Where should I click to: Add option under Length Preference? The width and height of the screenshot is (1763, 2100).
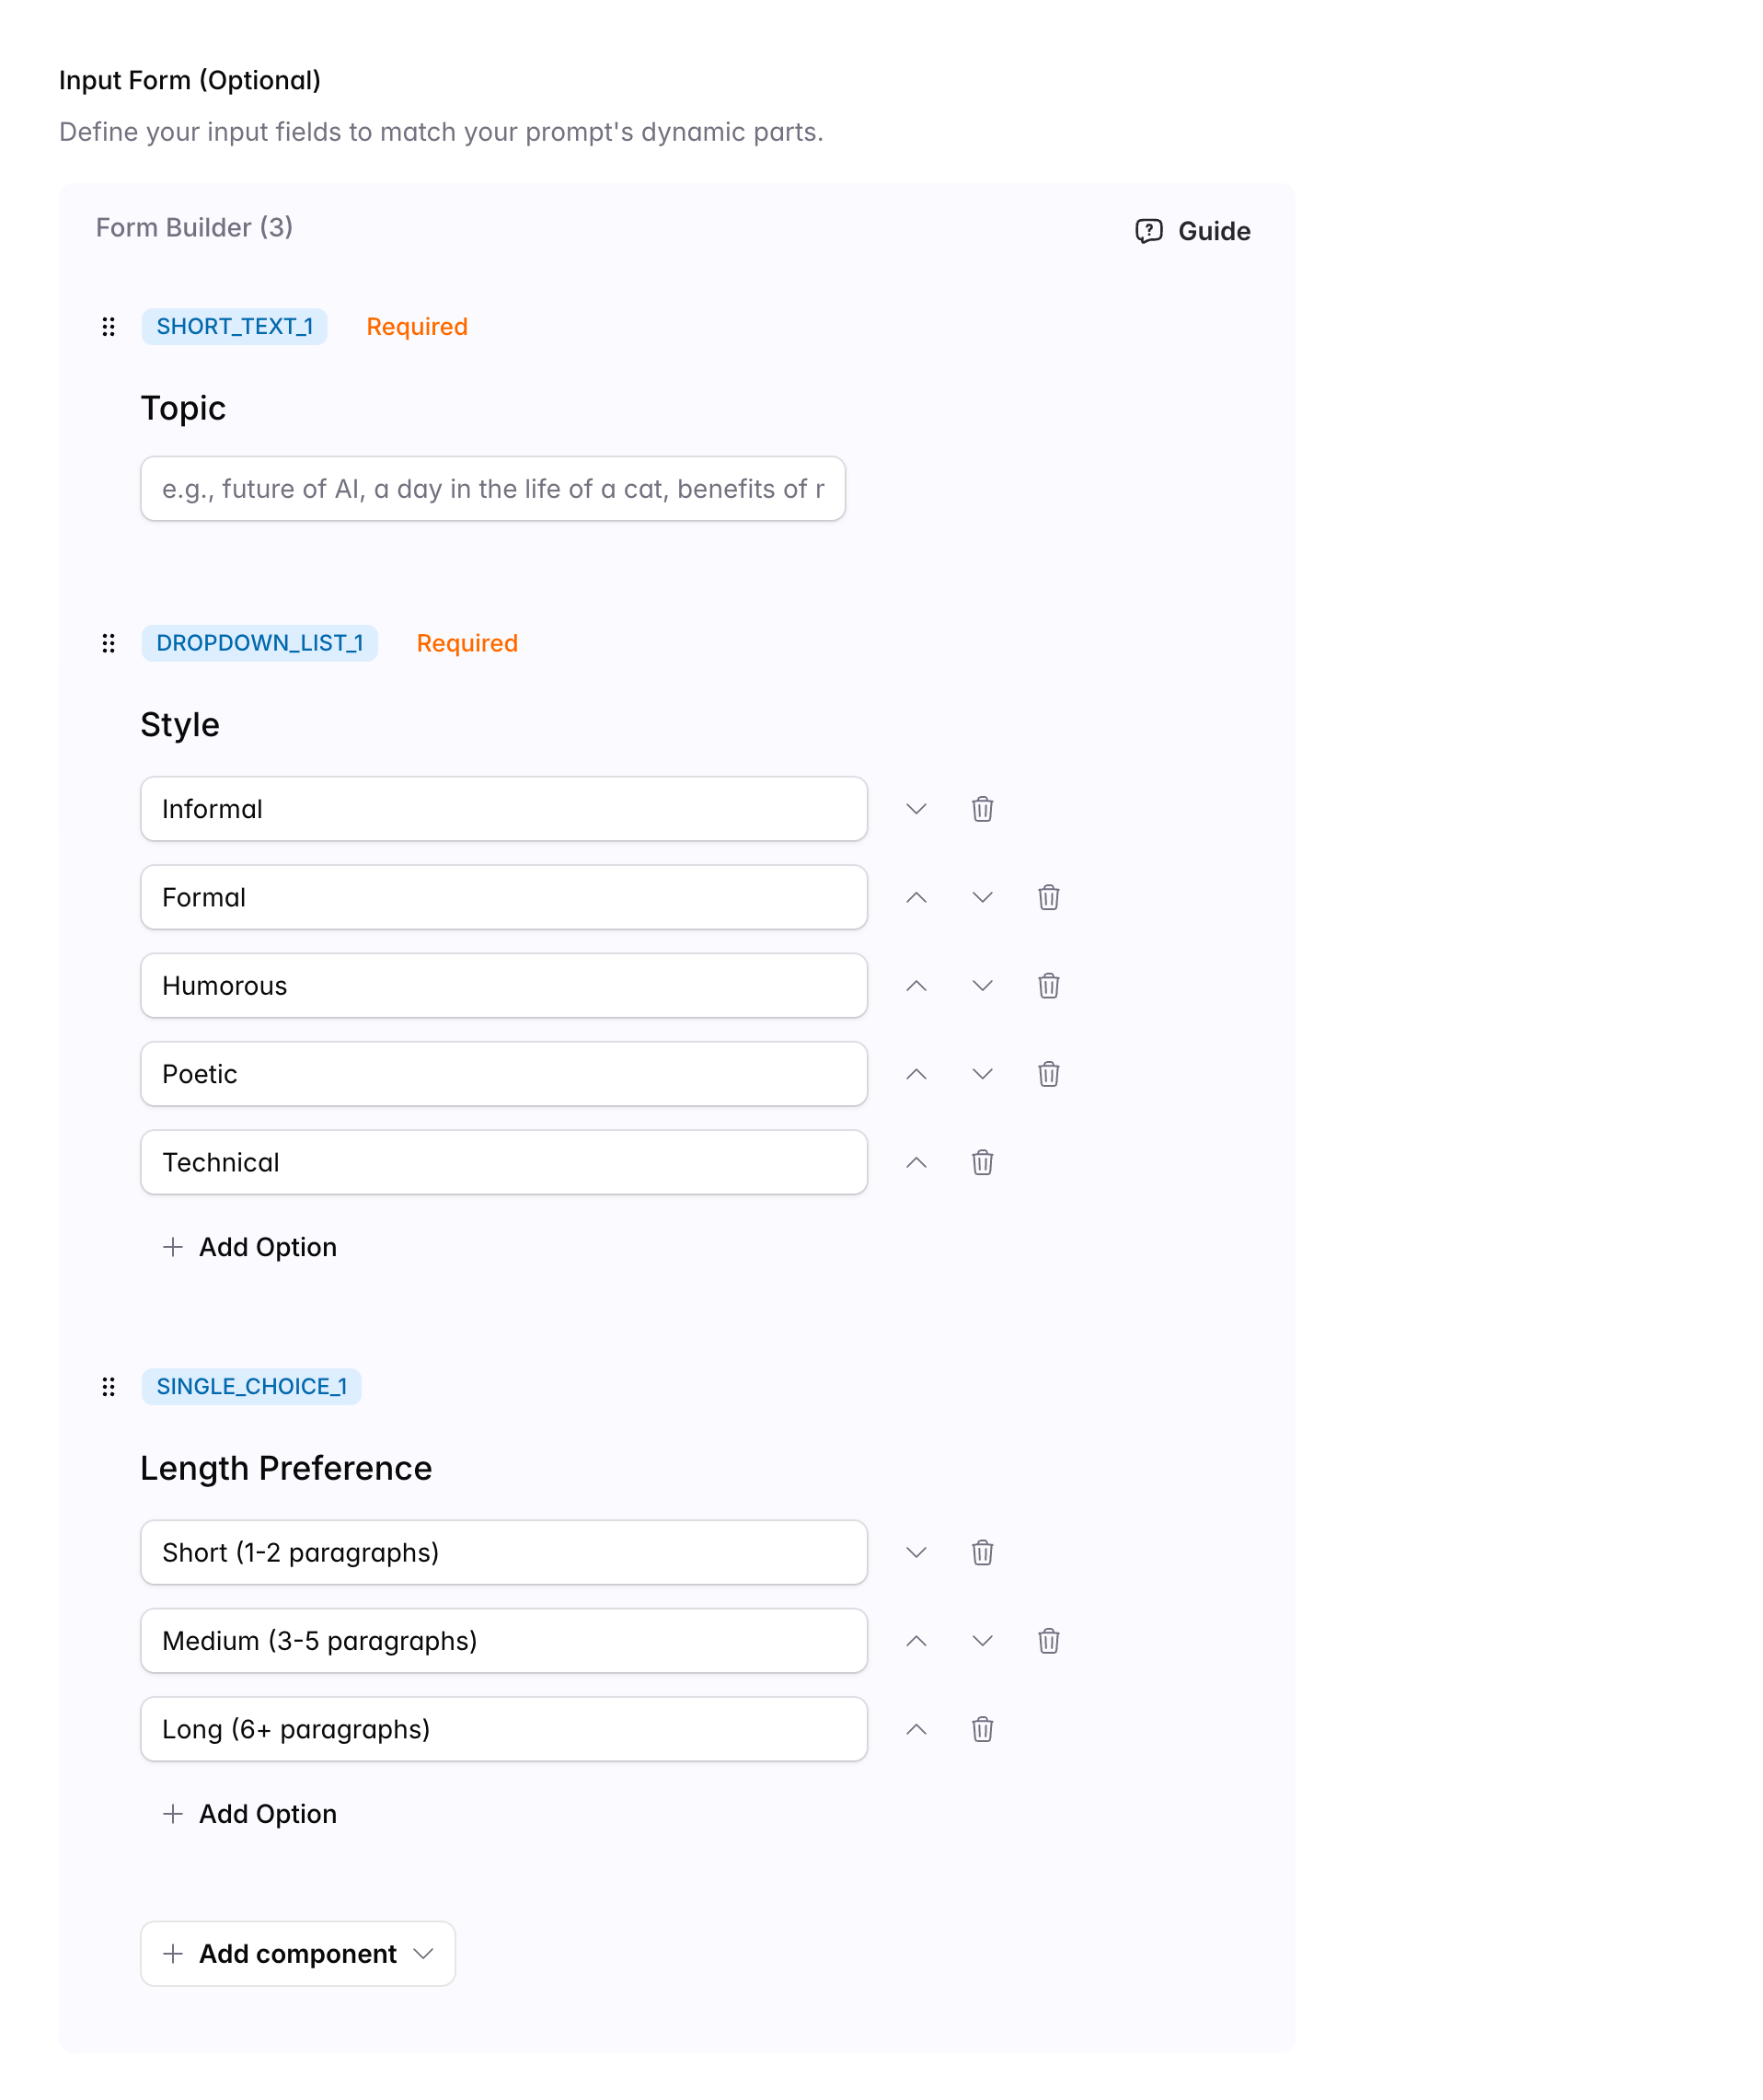click(x=250, y=1814)
